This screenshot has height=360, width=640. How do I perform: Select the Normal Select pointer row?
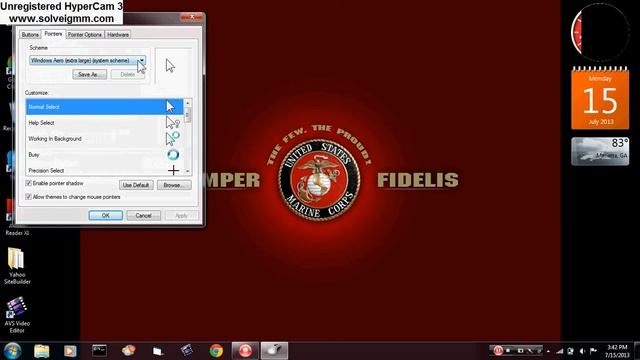click(x=104, y=107)
